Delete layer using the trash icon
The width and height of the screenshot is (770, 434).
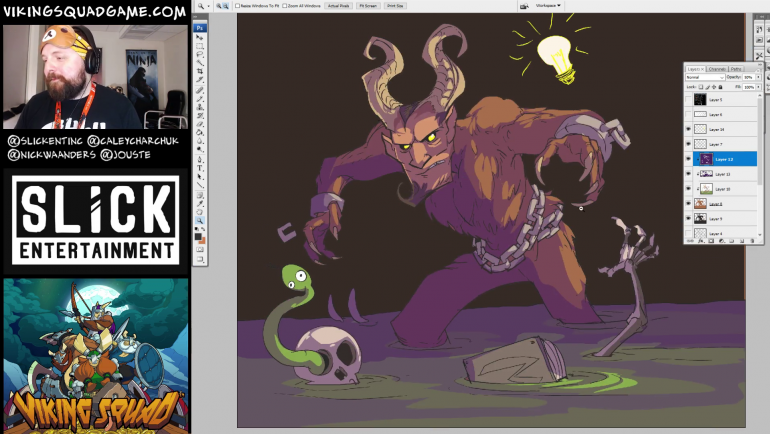[752, 241]
